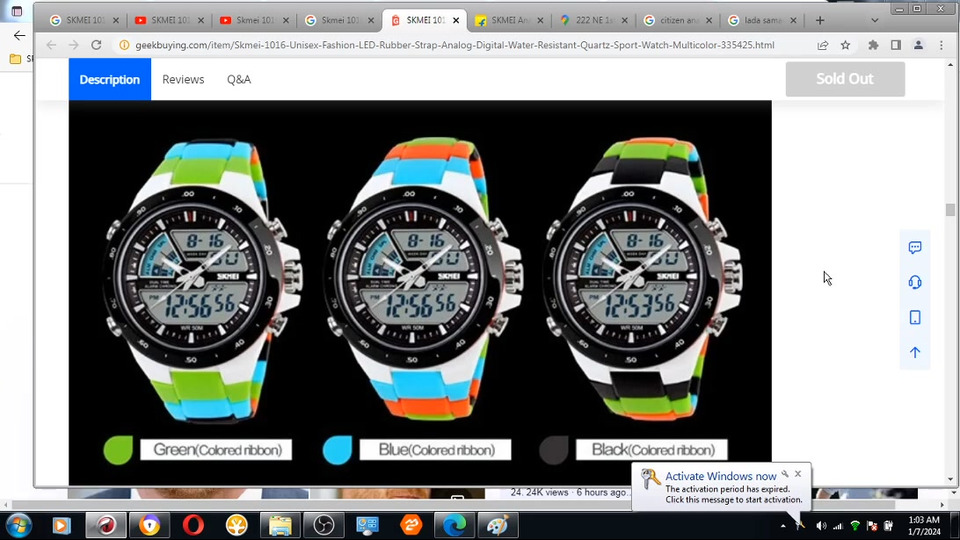
Task: Switch to the Q&A tab
Action: (239, 79)
